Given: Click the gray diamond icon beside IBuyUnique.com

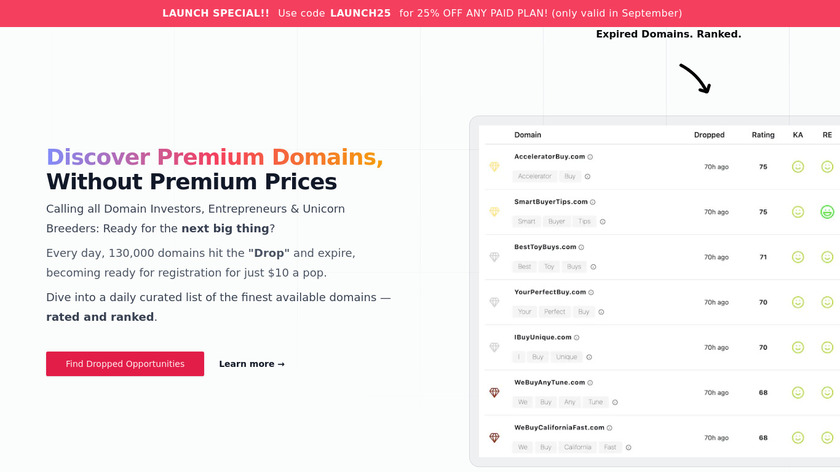Looking at the screenshot, I should (494, 347).
